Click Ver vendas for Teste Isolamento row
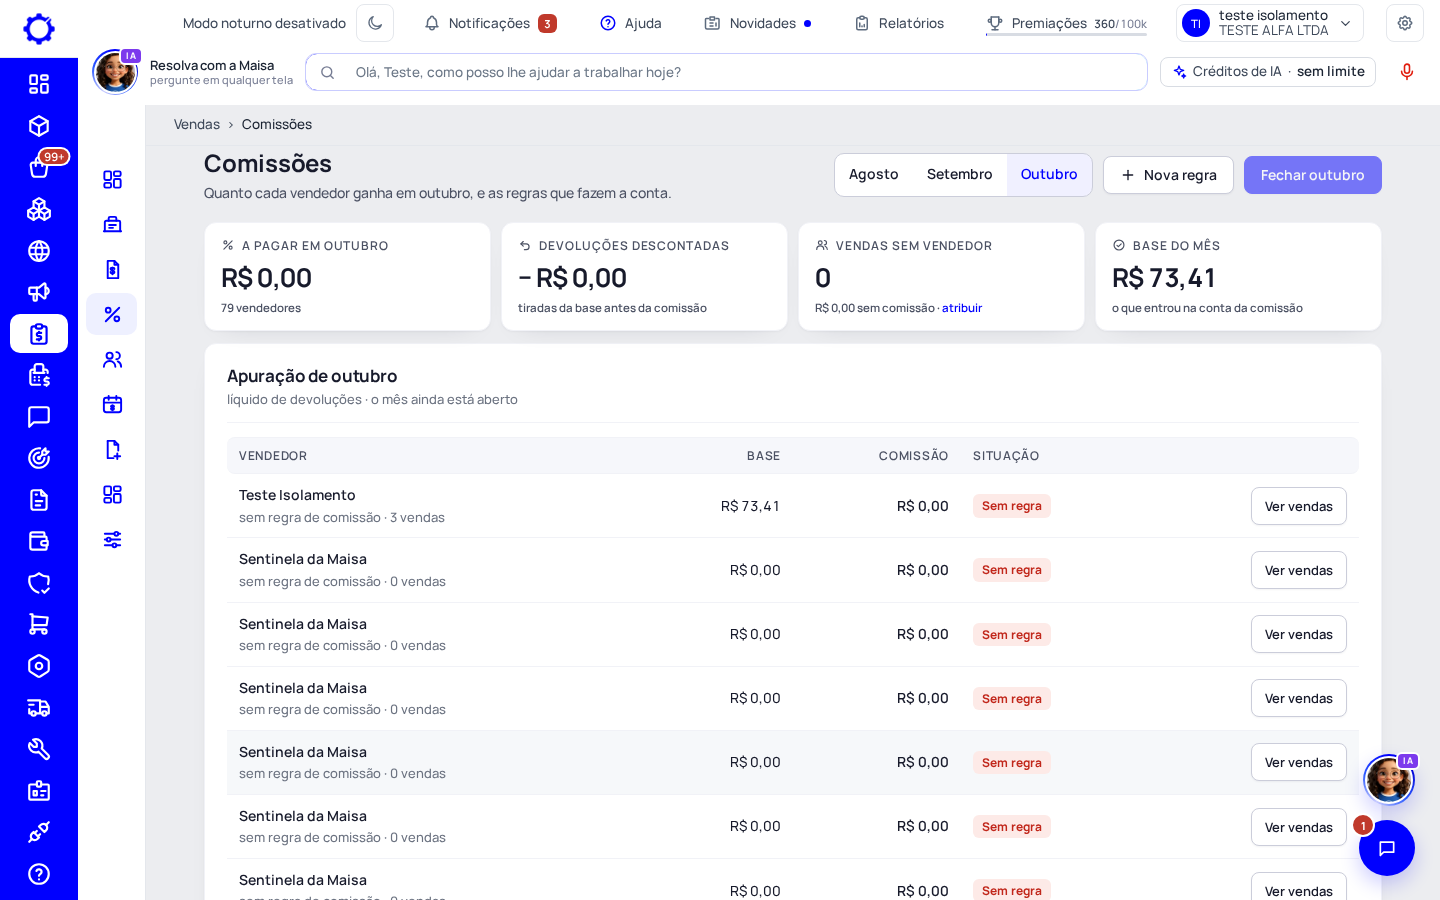This screenshot has width=1440, height=900. pyautogui.click(x=1299, y=506)
